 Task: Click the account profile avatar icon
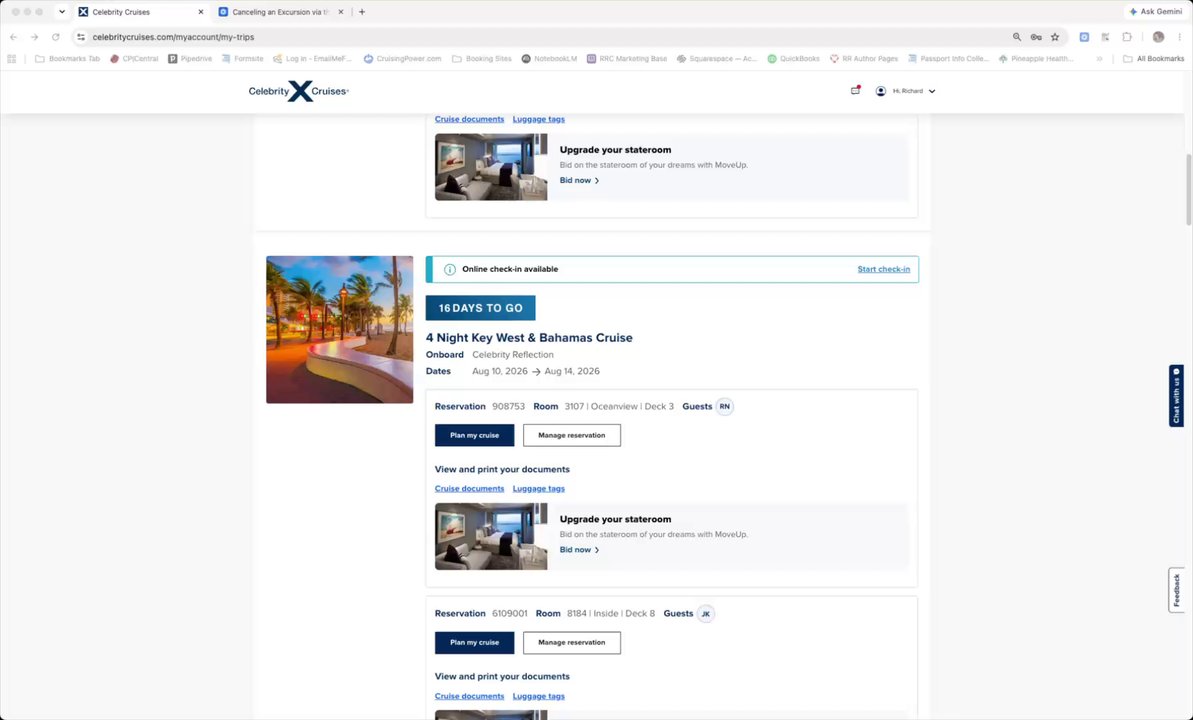[x=880, y=91]
